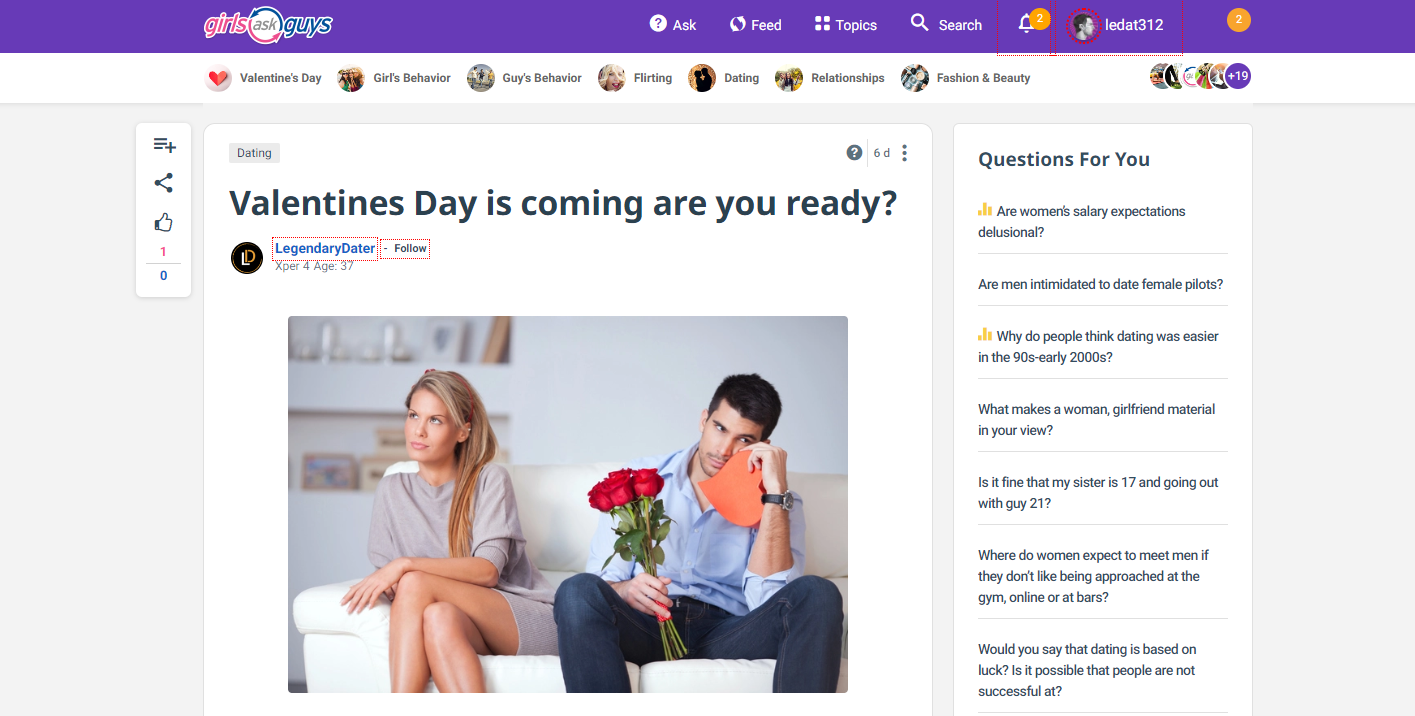Click the question-type help icon near 6 d
The width and height of the screenshot is (1415, 716).
point(854,153)
